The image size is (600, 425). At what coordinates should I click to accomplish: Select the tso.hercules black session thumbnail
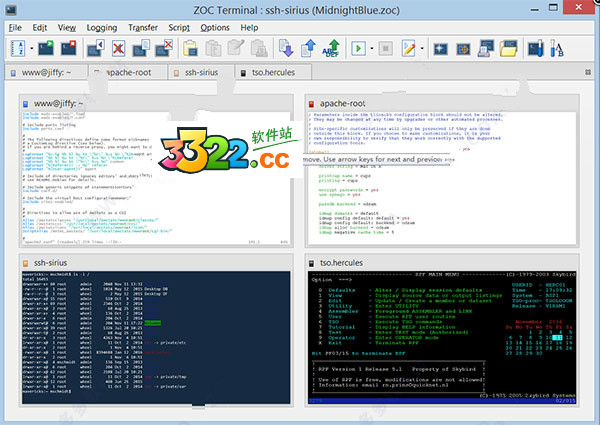click(442, 337)
